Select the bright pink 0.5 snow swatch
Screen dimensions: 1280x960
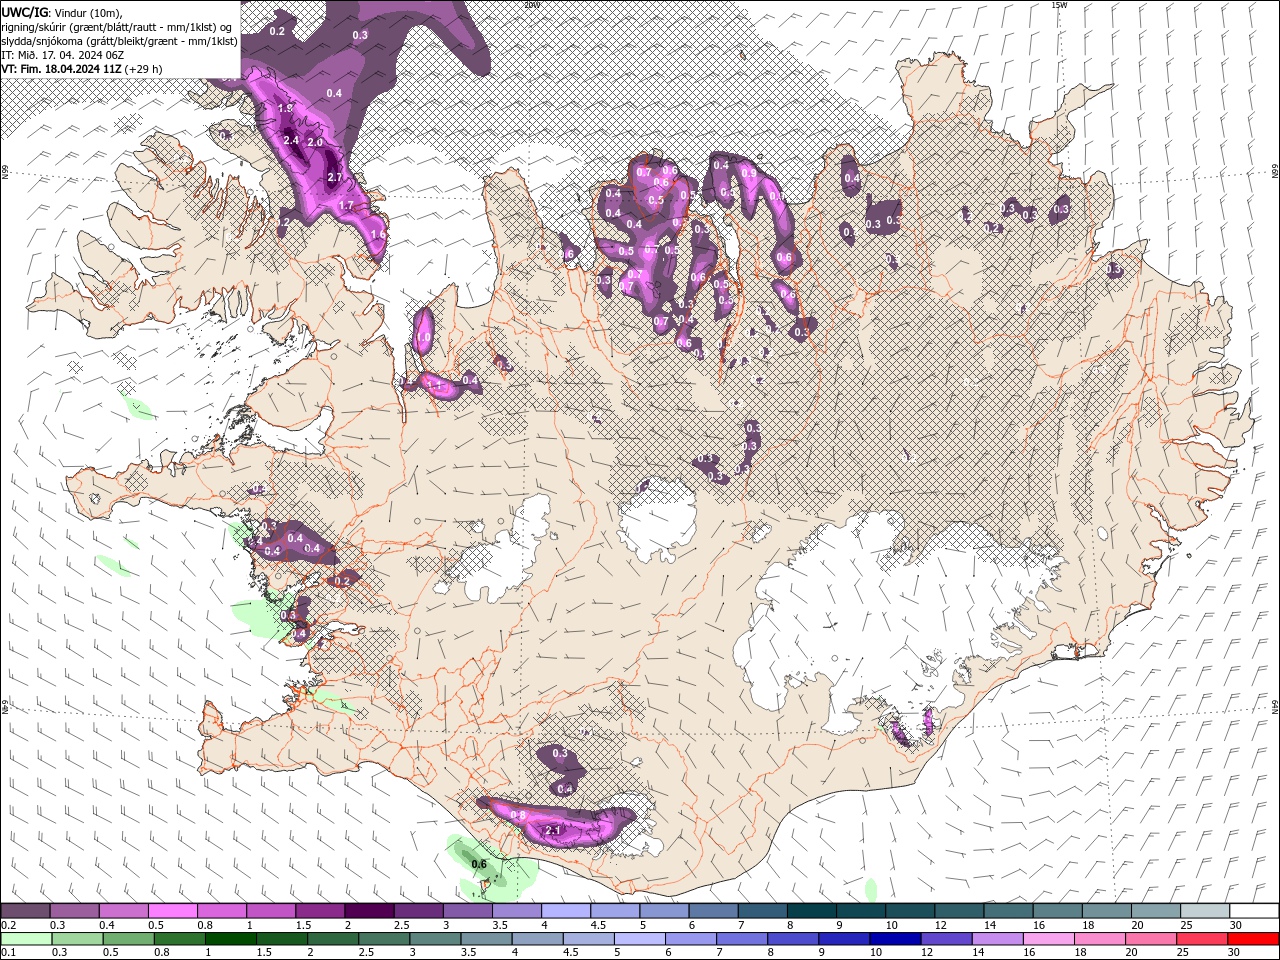tap(172, 911)
